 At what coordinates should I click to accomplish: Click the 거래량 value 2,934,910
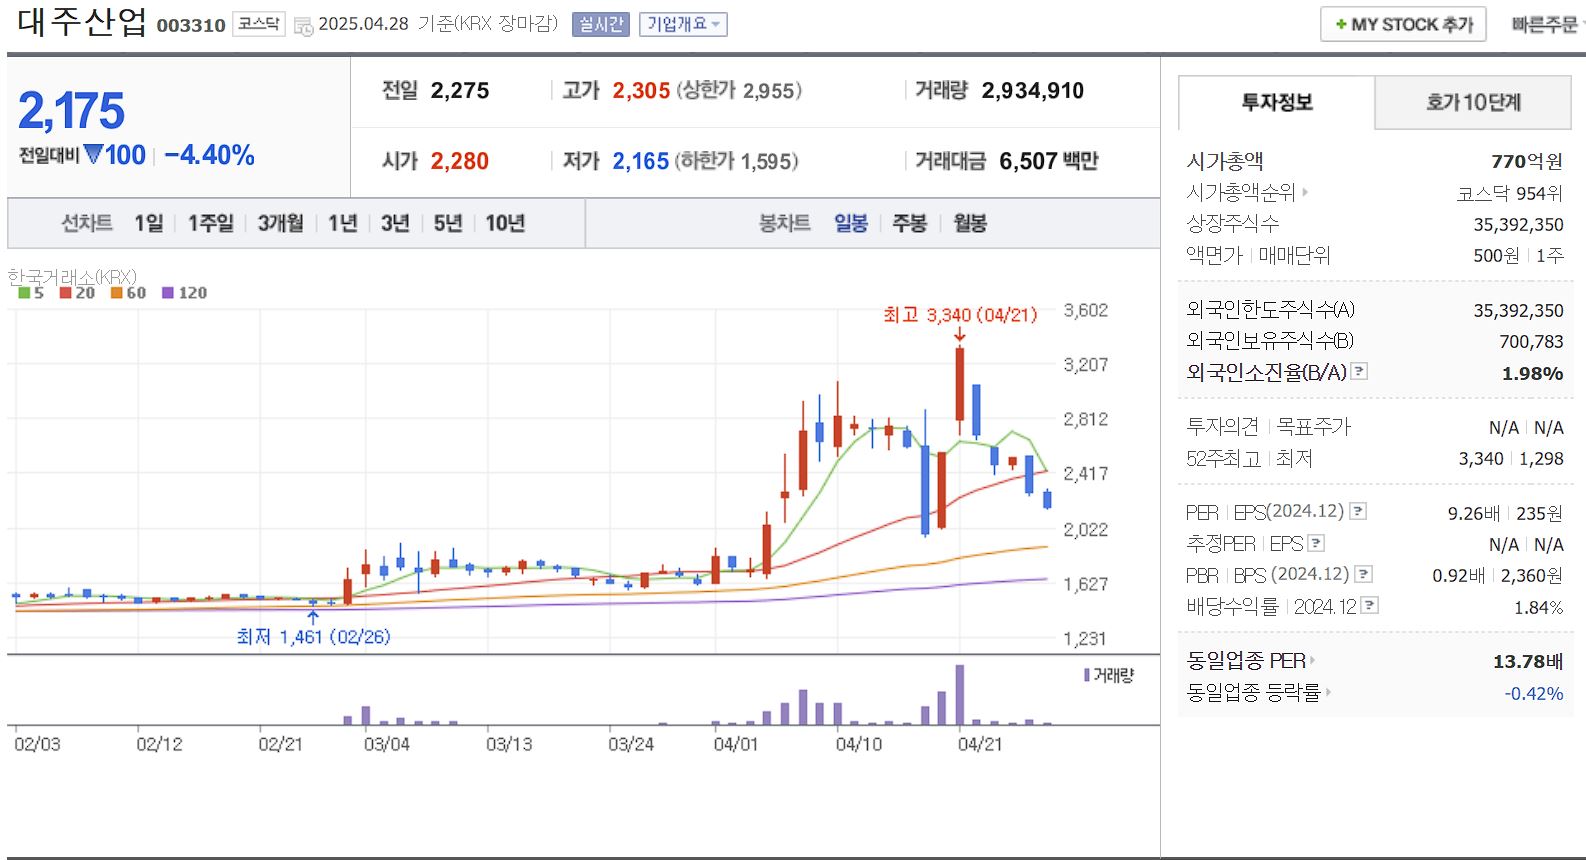pyautogui.click(x=1033, y=91)
